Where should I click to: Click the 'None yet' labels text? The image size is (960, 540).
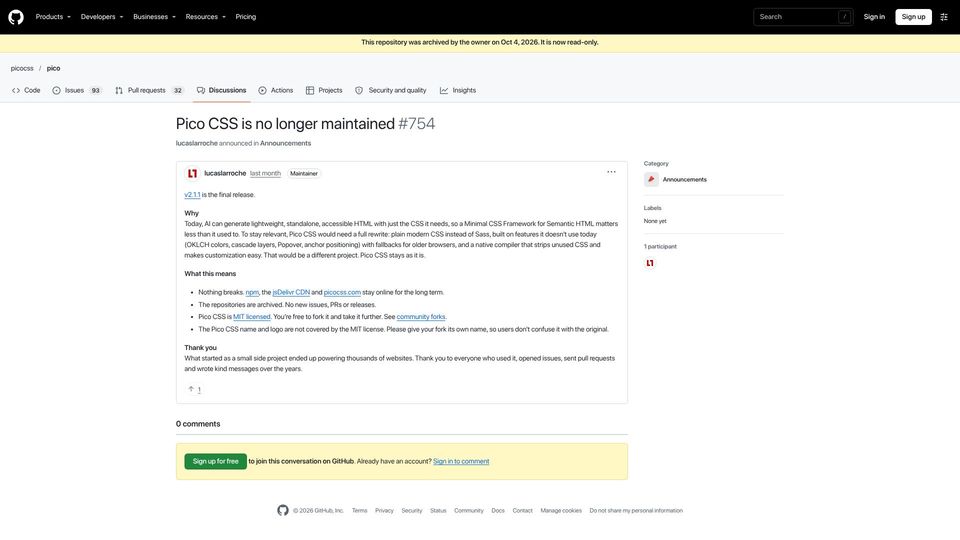pos(654,221)
